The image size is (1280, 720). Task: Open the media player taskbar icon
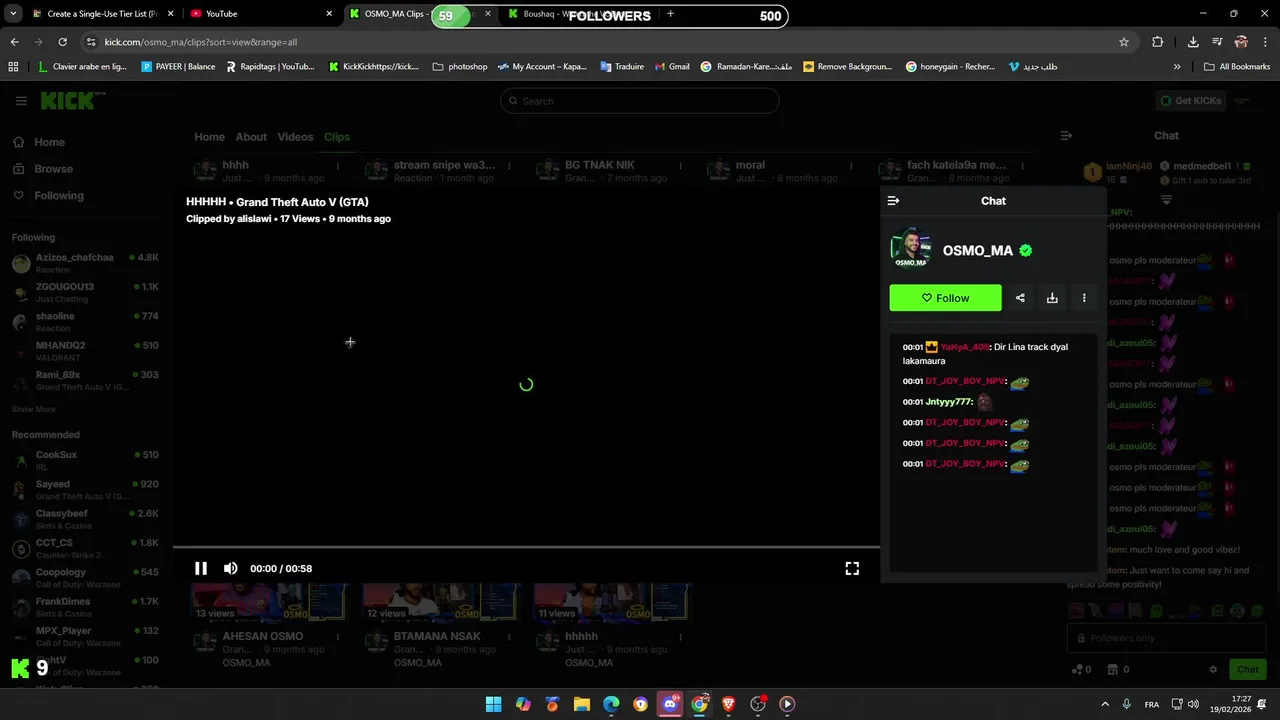[787, 704]
